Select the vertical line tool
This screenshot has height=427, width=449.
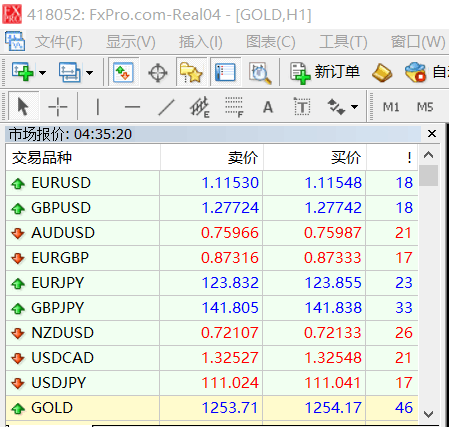(x=98, y=107)
